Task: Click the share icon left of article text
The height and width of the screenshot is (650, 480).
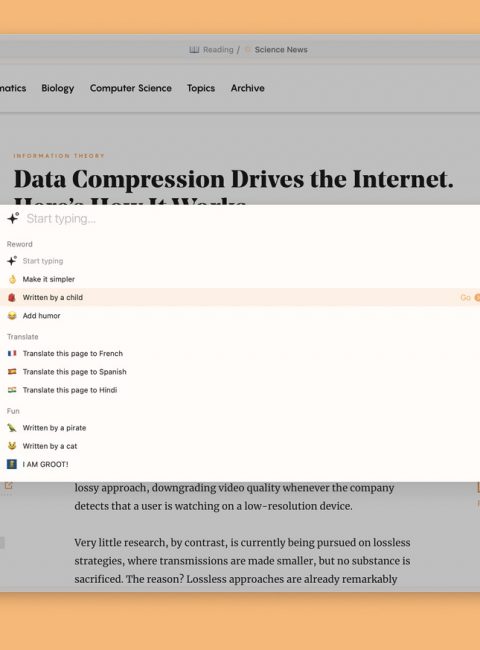Action: click(8, 485)
